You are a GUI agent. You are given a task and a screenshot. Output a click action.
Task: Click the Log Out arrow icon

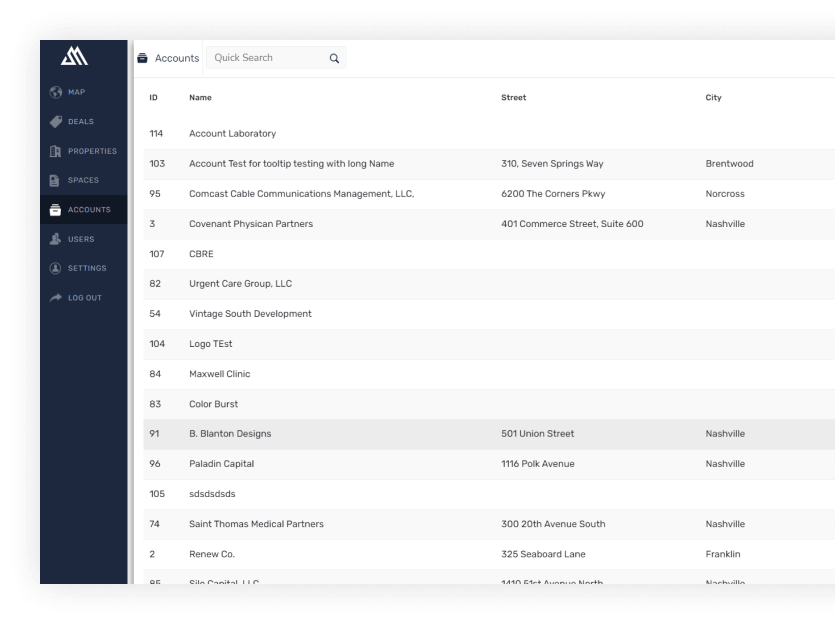click(56, 298)
